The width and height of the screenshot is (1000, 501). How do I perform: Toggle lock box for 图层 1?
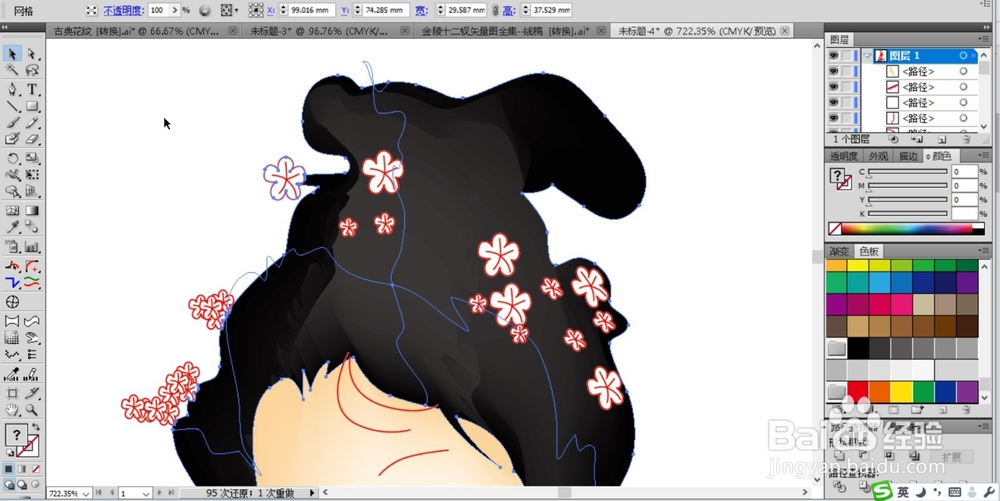846,56
